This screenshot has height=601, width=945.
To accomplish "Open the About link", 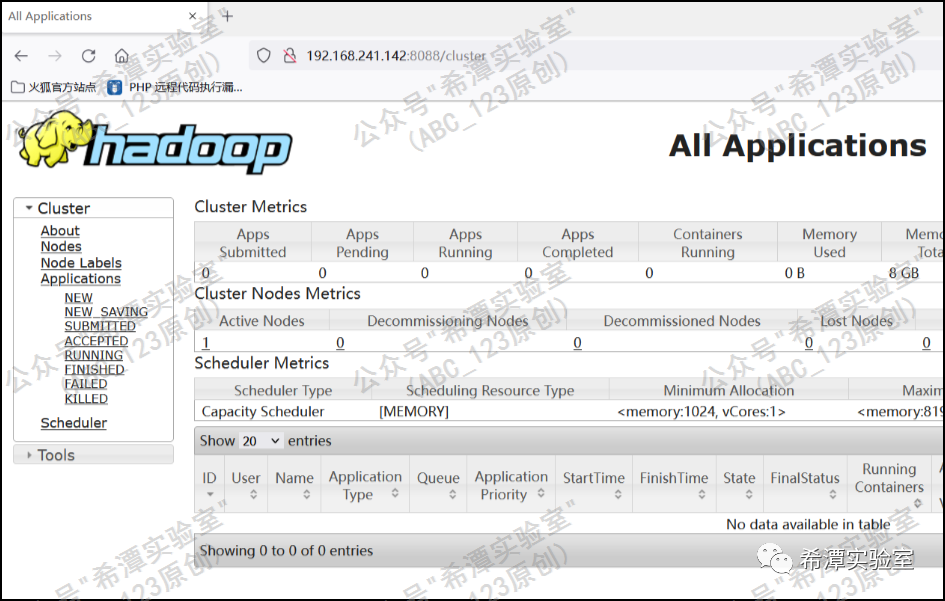I will [60, 231].
